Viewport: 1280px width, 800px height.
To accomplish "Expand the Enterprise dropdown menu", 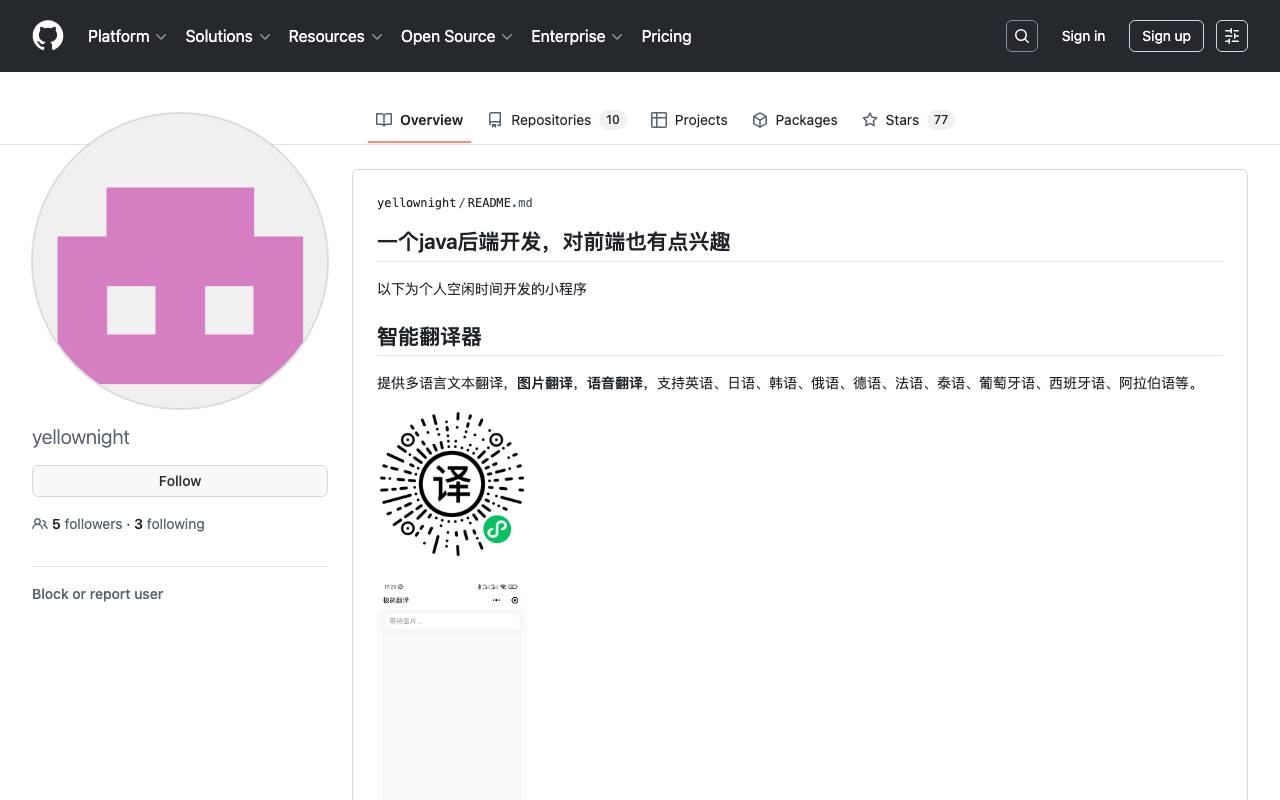I will pos(577,36).
